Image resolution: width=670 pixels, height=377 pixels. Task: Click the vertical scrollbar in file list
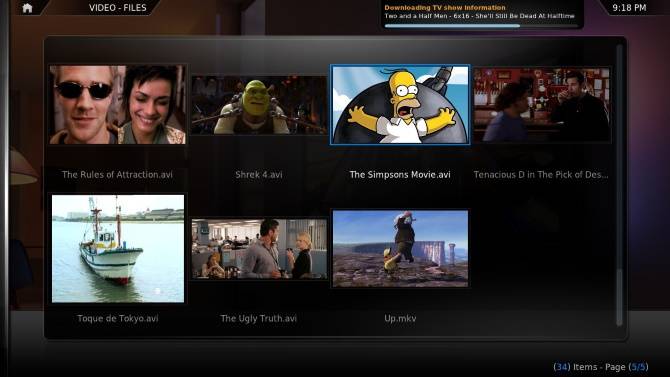(619, 185)
